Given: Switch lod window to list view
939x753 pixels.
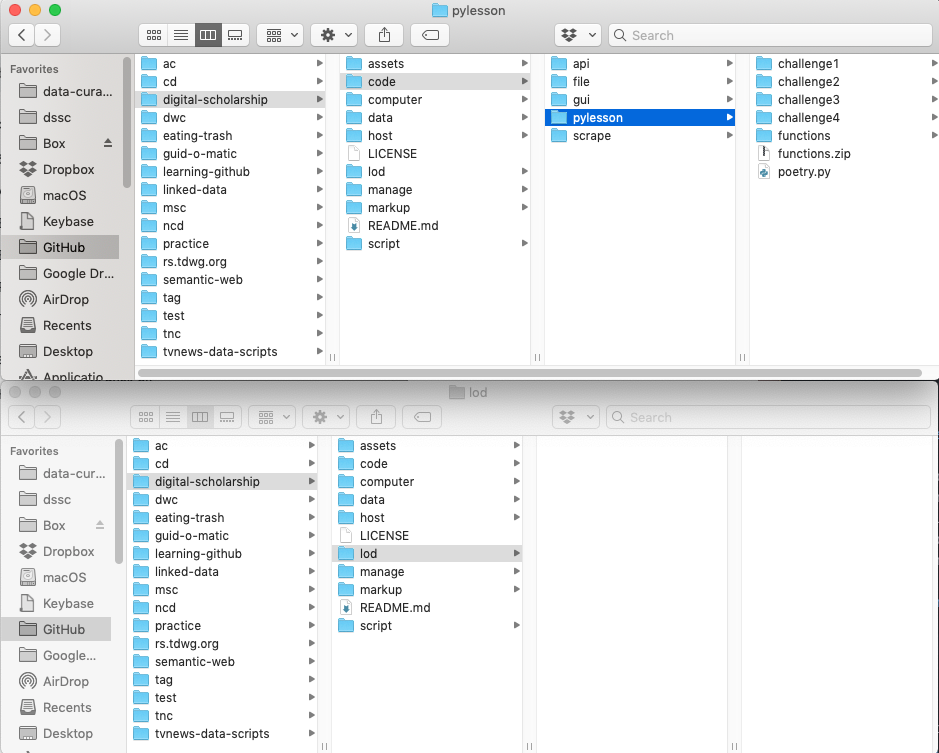Looking at the screenshot, I should [x=173, y=417].
